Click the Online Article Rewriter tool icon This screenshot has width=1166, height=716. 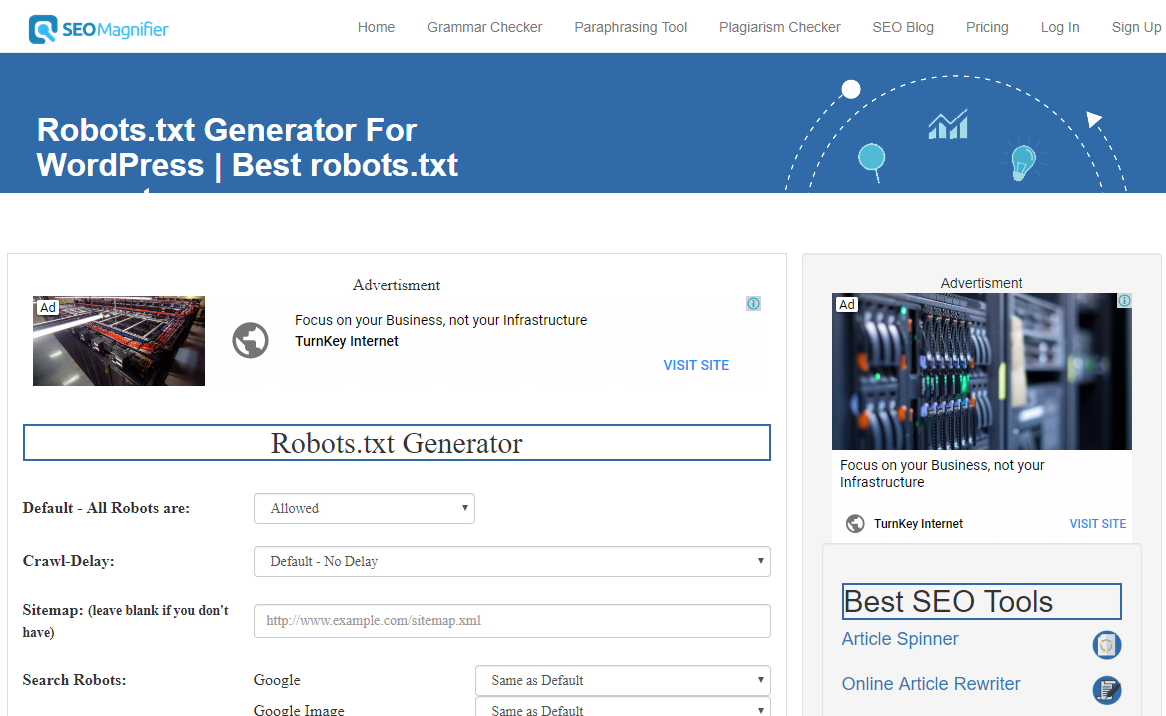point(1107,690)
